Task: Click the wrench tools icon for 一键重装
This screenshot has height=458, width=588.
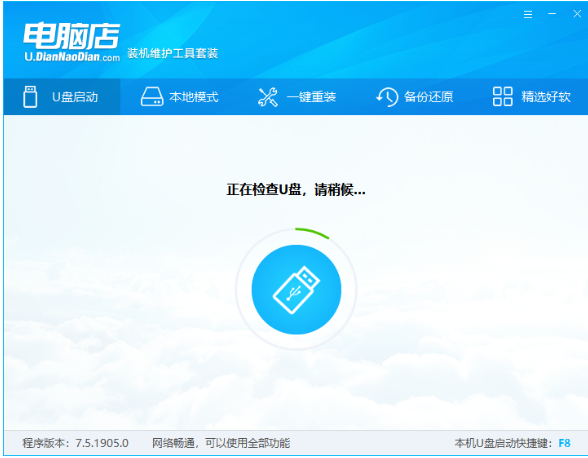Action: [x=268, y=97]
